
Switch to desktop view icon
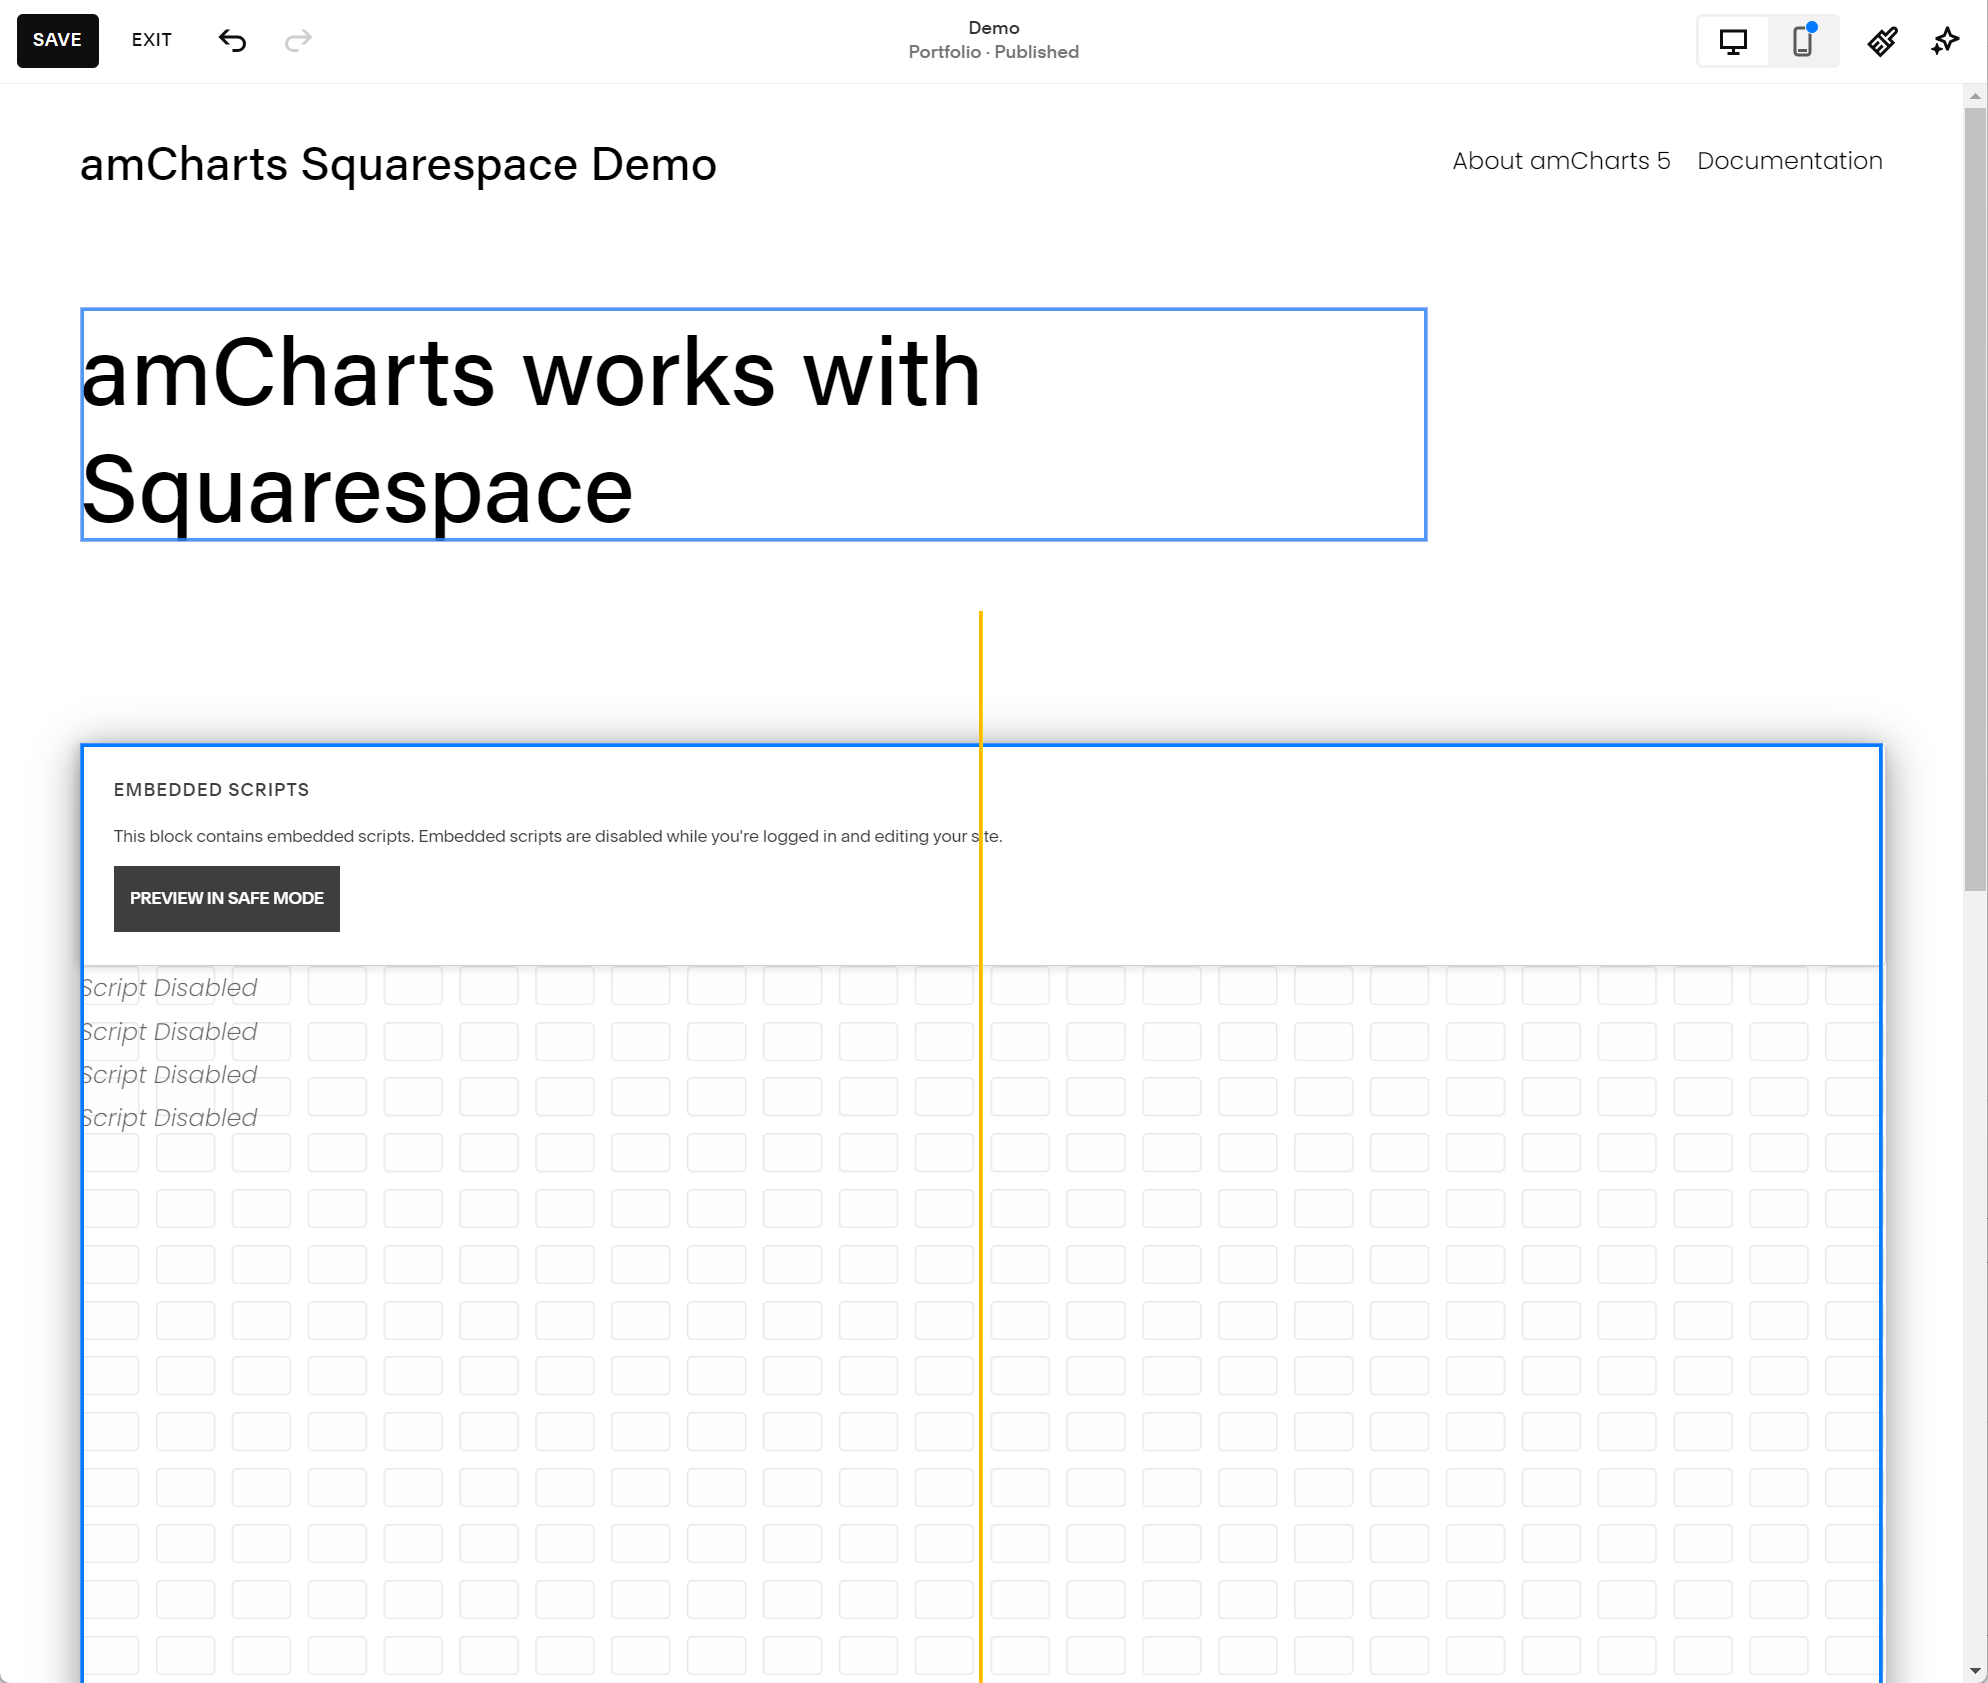[1733, 42]
